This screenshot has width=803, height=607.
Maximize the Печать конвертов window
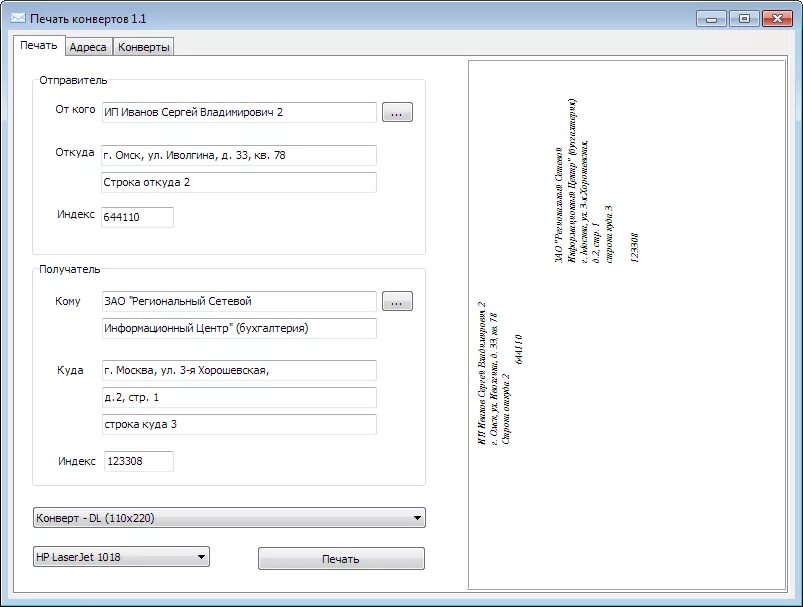tap(744, 19)
